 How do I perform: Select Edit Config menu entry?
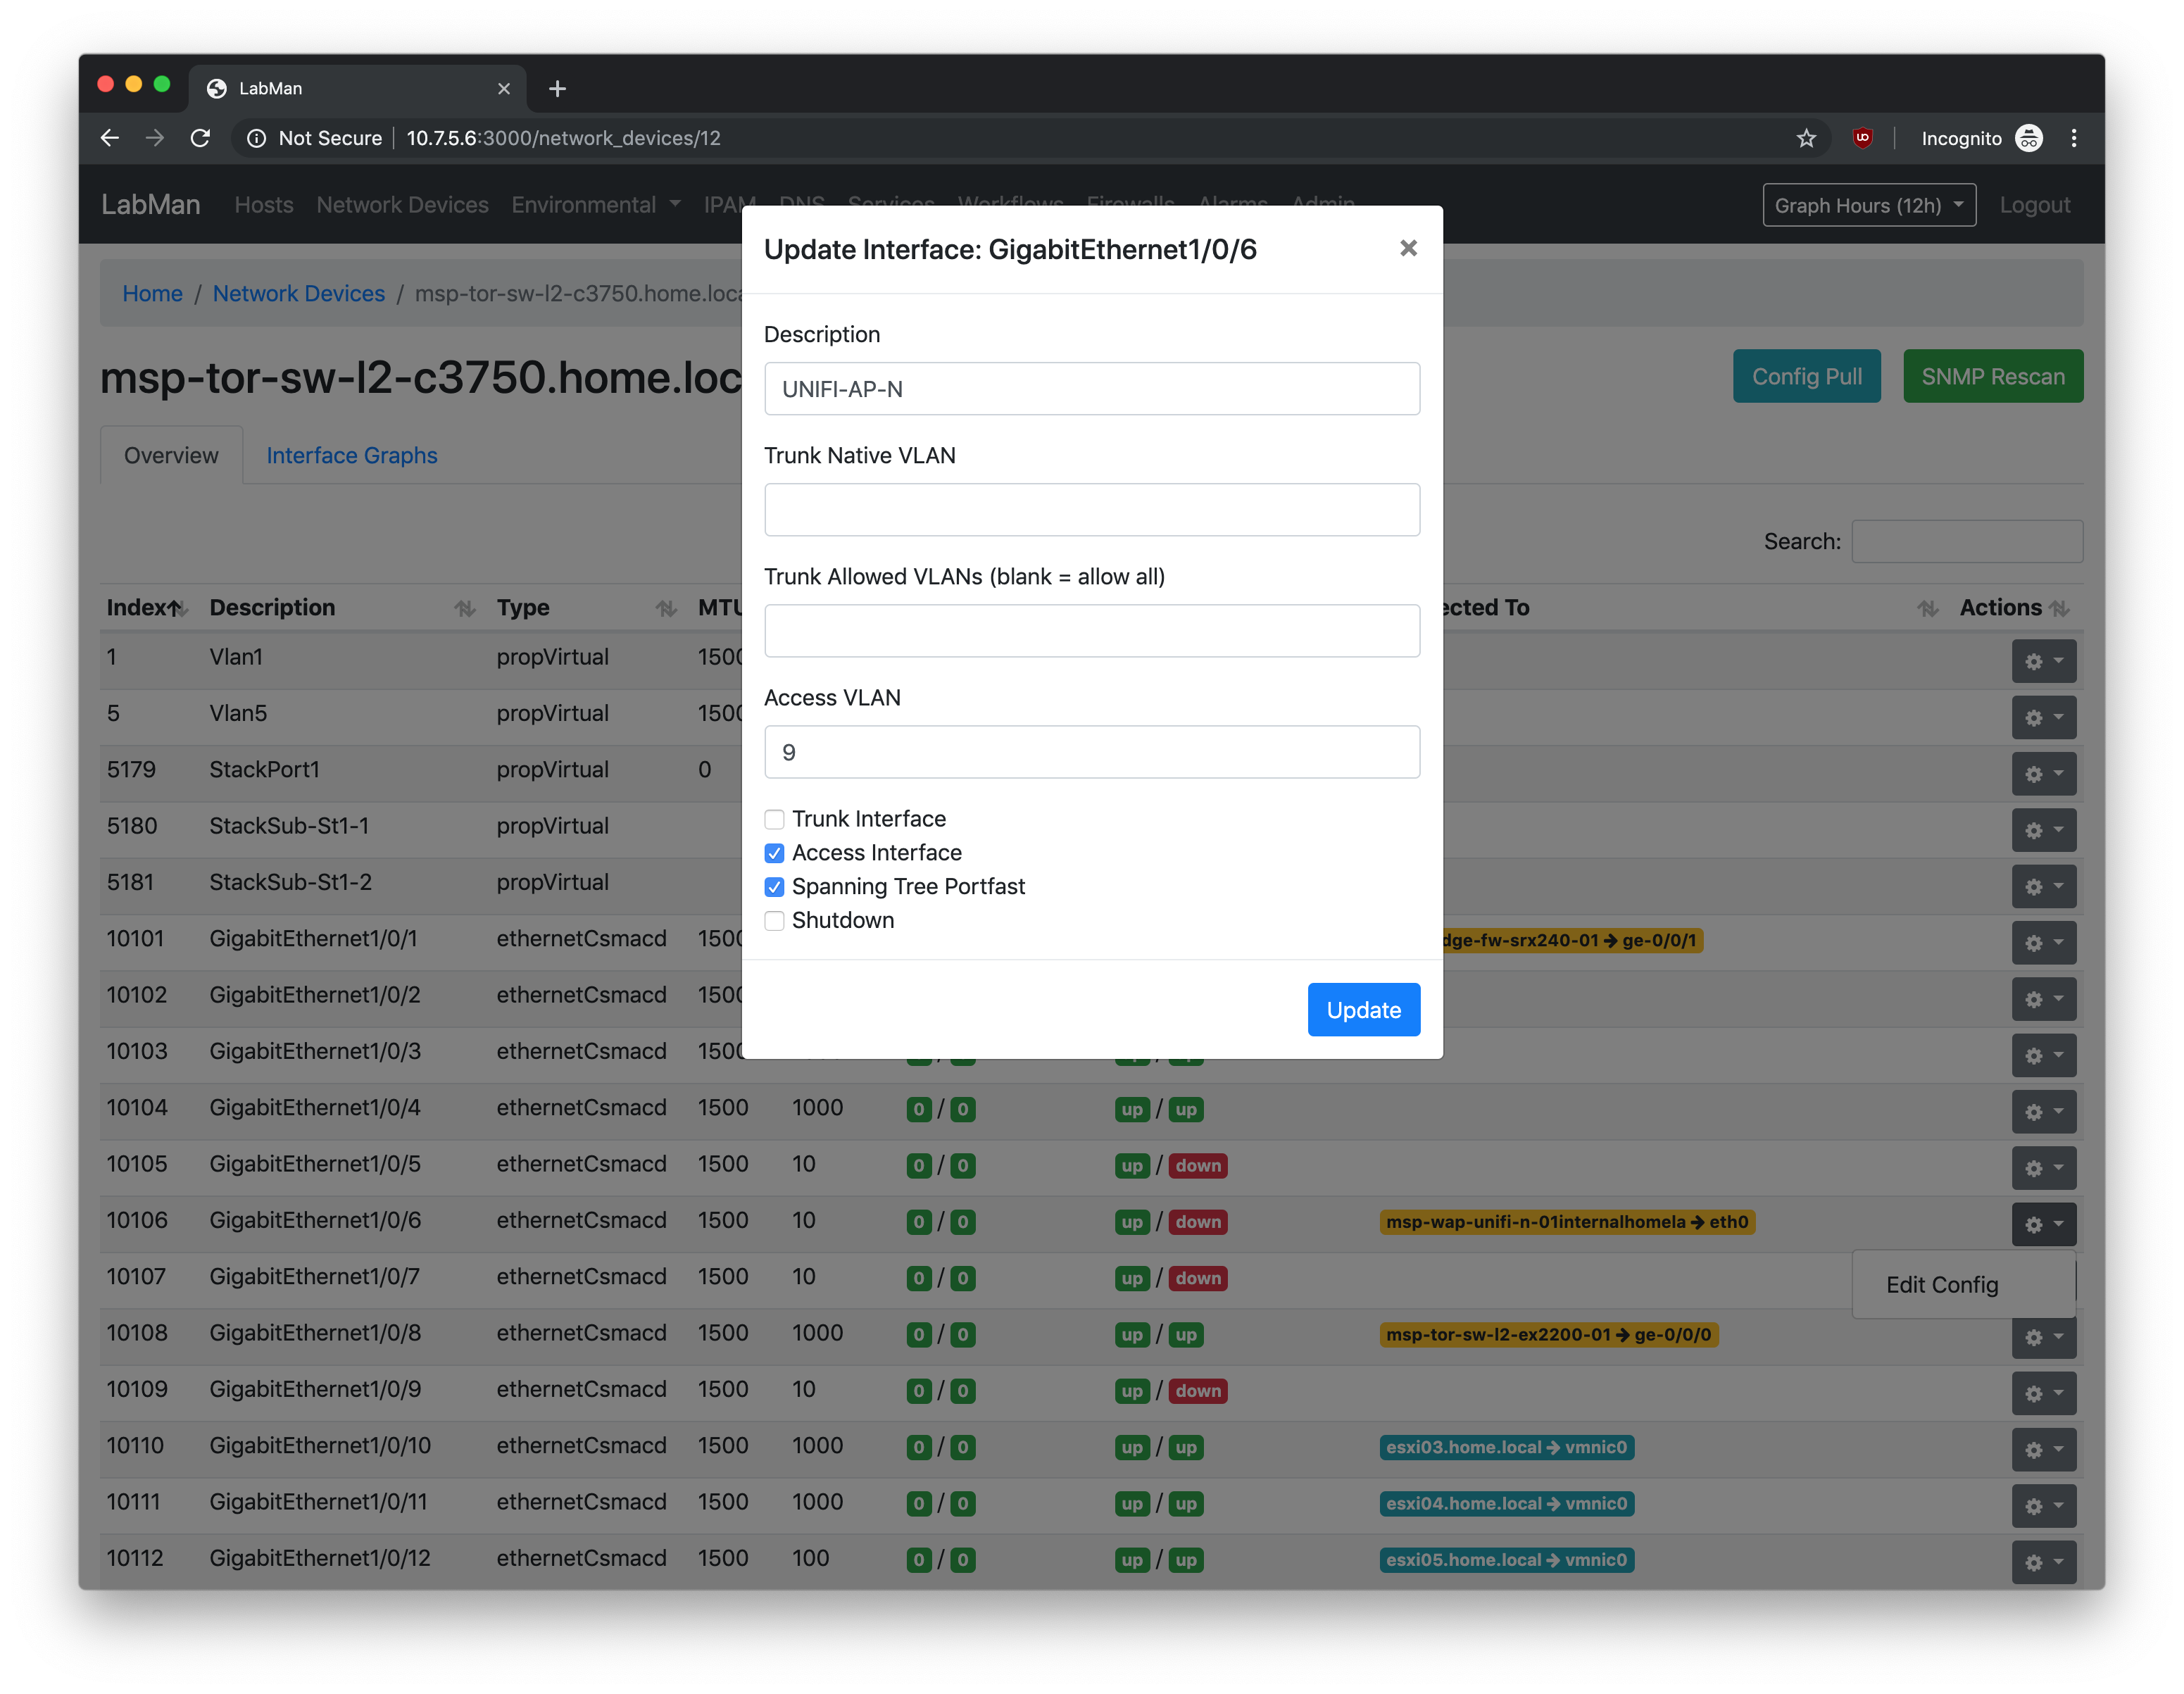(x=1941, y=1285)
